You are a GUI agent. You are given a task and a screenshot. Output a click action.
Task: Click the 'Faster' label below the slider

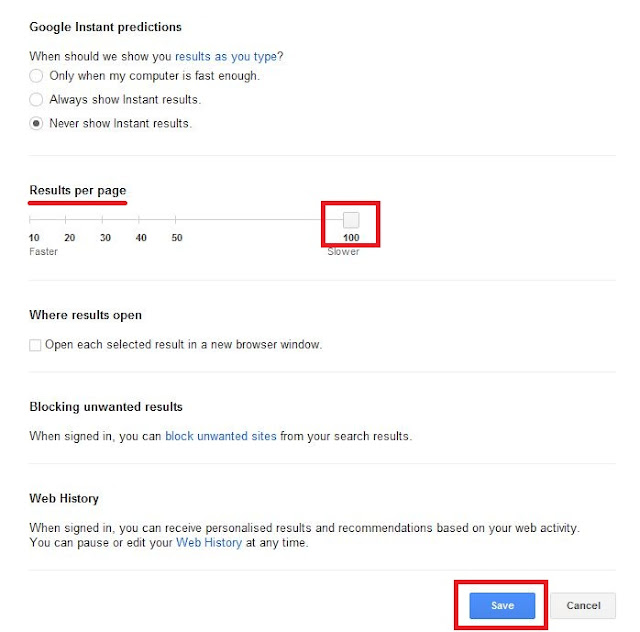[x=44, y=252]
